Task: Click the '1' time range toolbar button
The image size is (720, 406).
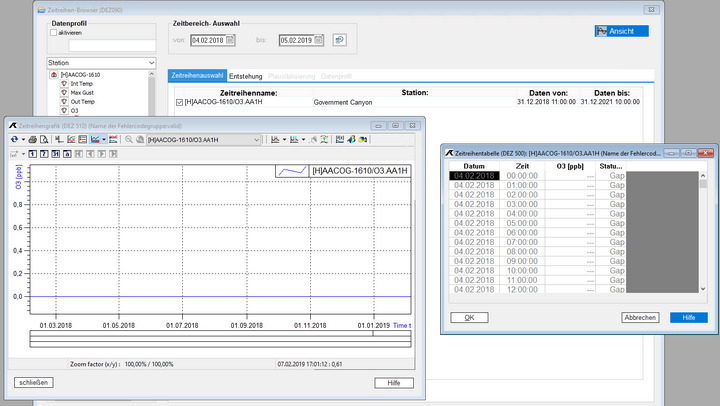Action: (x=32, y=154)
